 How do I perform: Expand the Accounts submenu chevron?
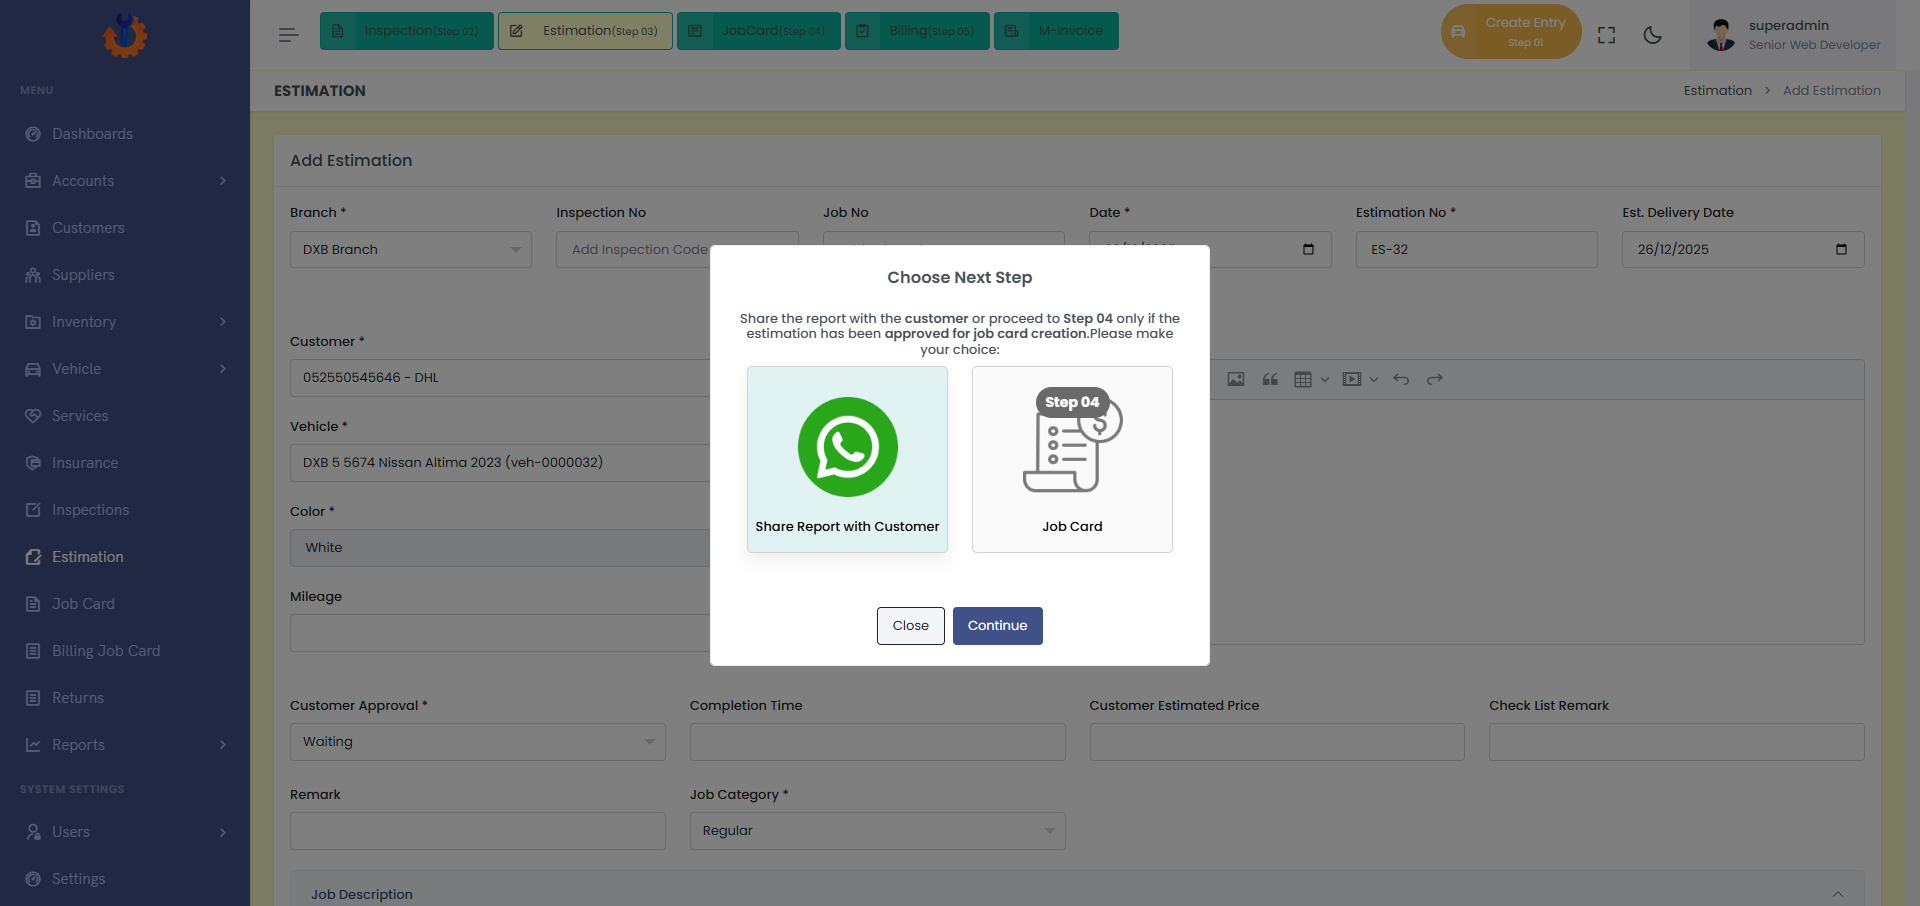[223, 181]
